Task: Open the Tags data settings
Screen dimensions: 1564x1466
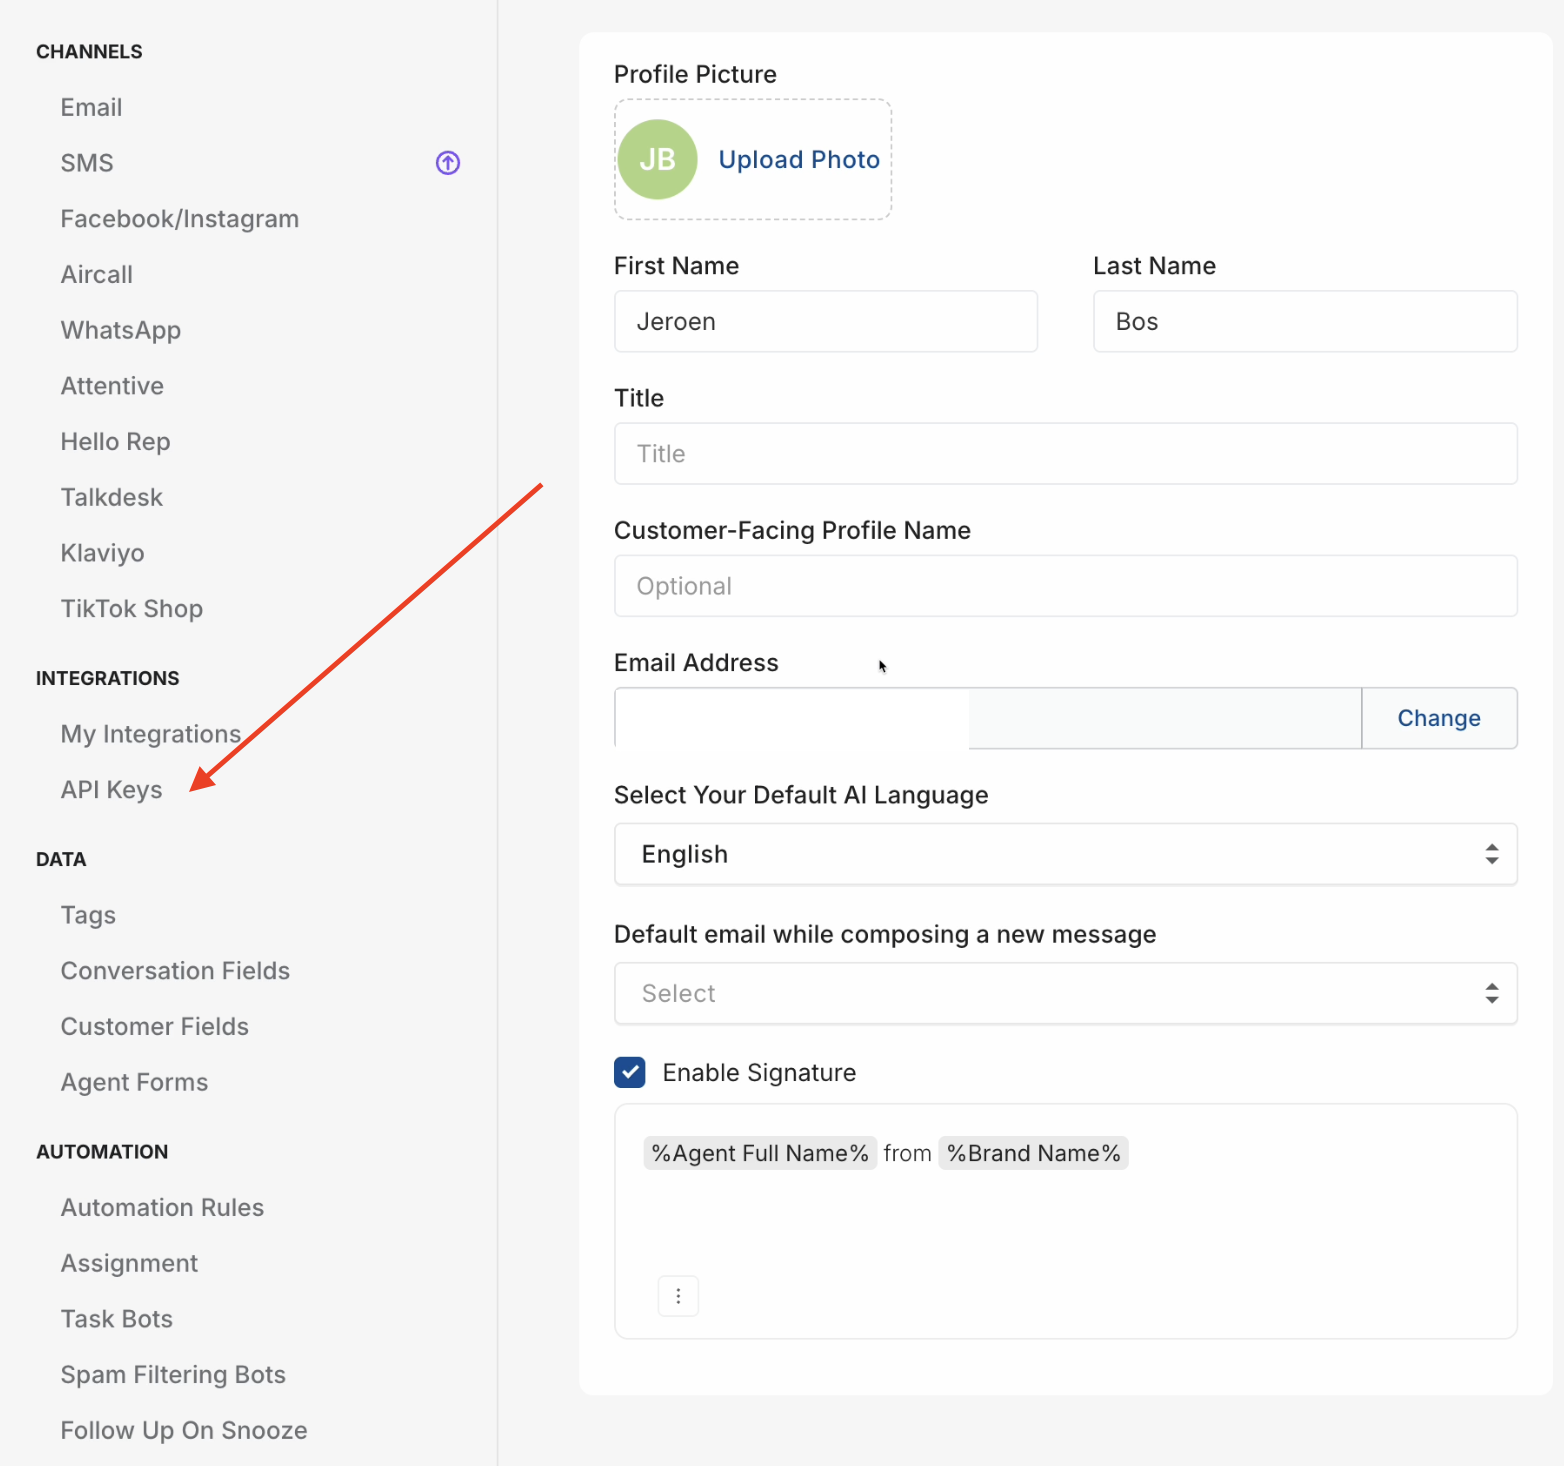Action: tap(88, 915)
